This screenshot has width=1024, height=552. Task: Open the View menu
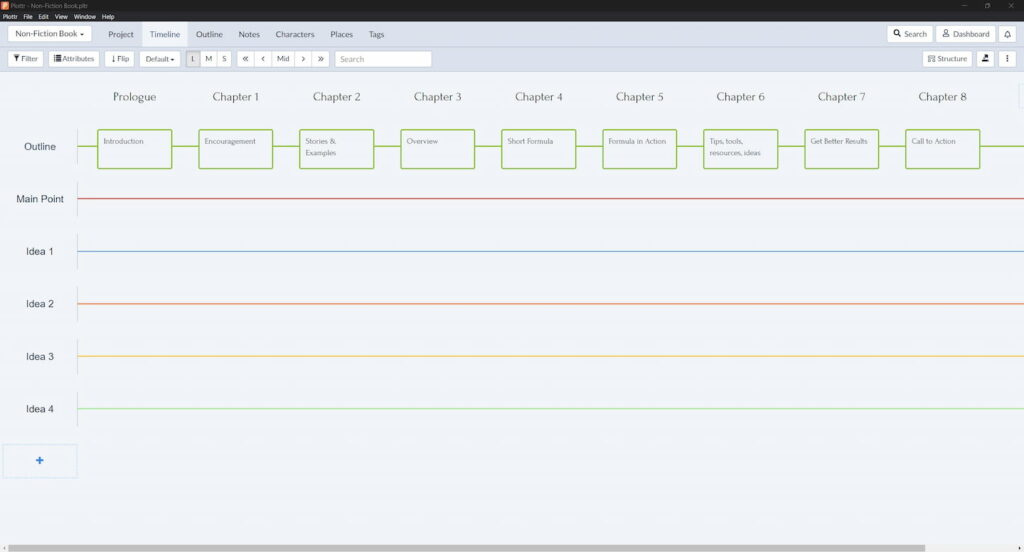tap(61, 17)
